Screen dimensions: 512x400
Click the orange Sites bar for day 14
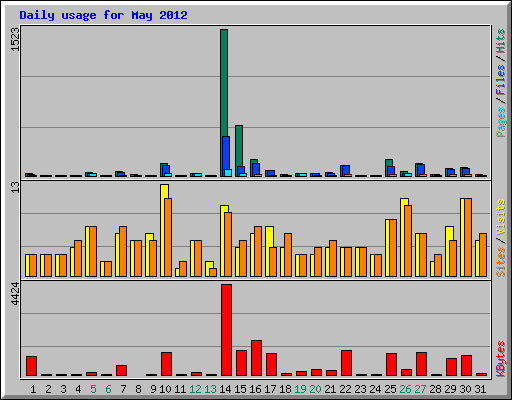pos(228,244)
